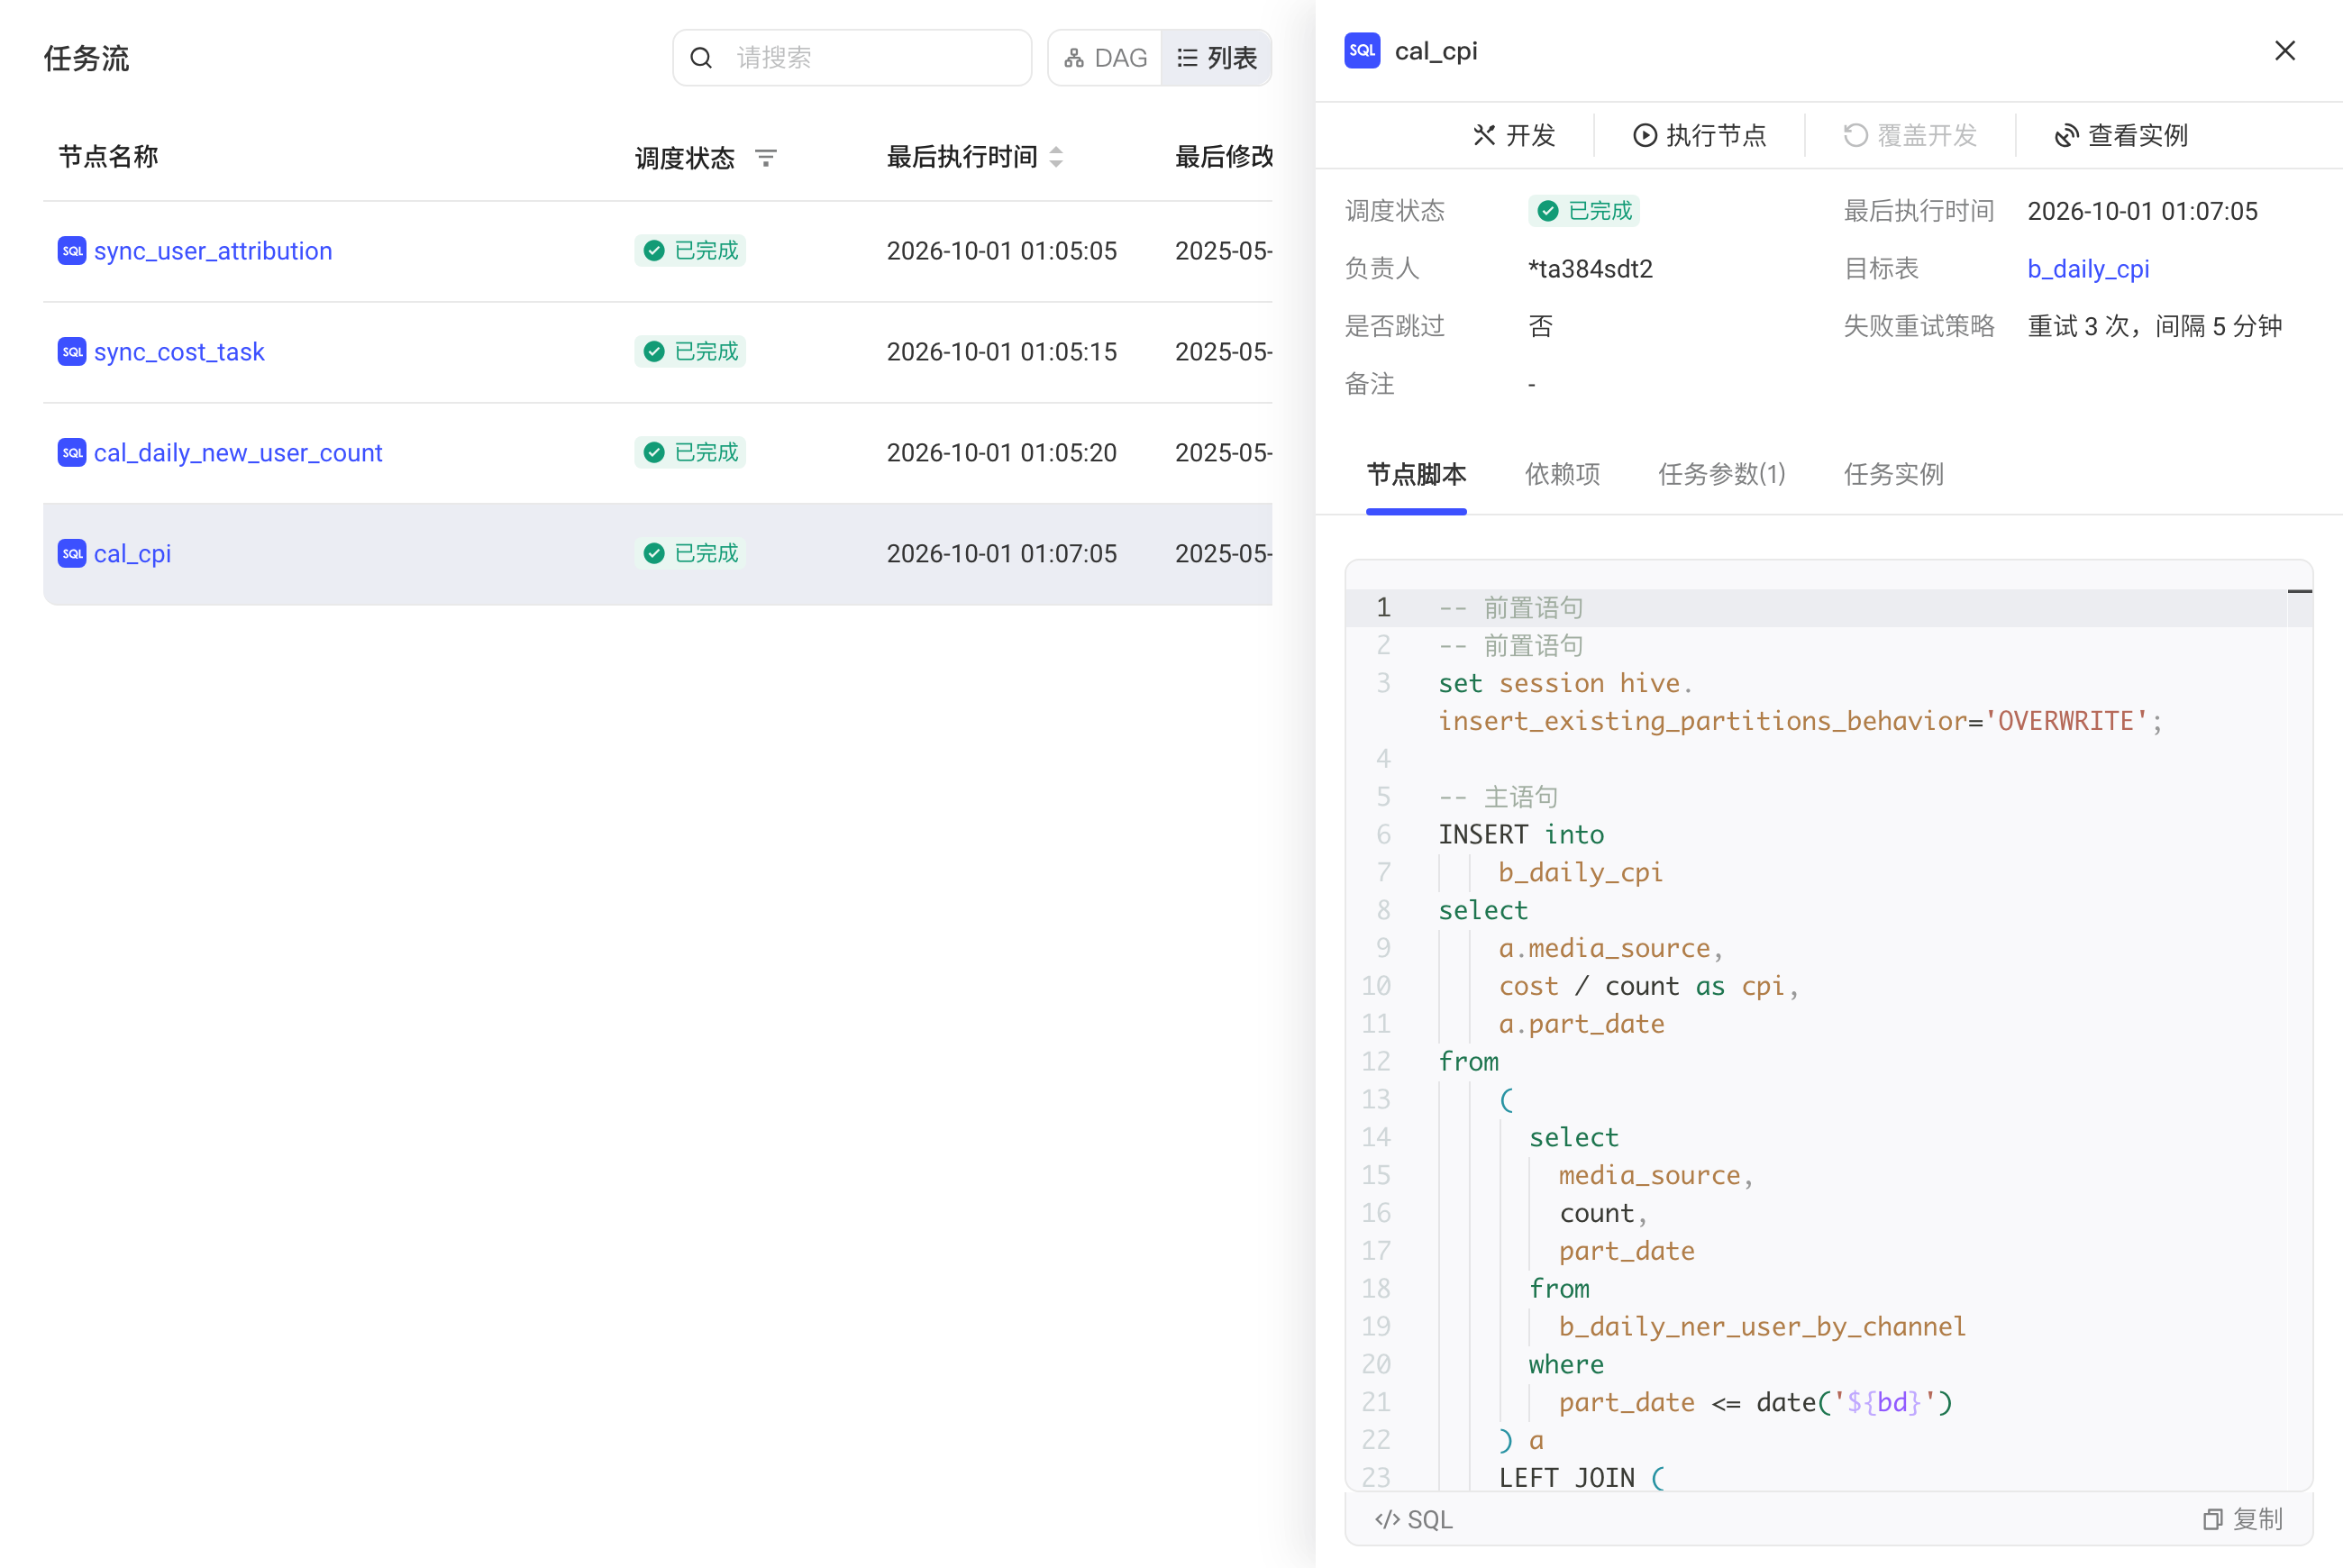Click SQL icon beside sync_cost_task

pyautogui.click(x=72, y=352)
